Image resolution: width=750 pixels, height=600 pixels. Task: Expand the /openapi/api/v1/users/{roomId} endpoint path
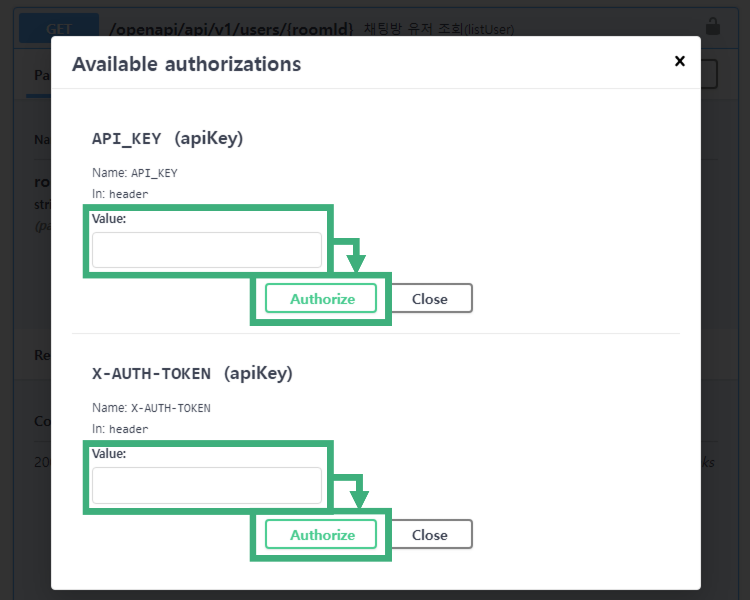[230, 29]
